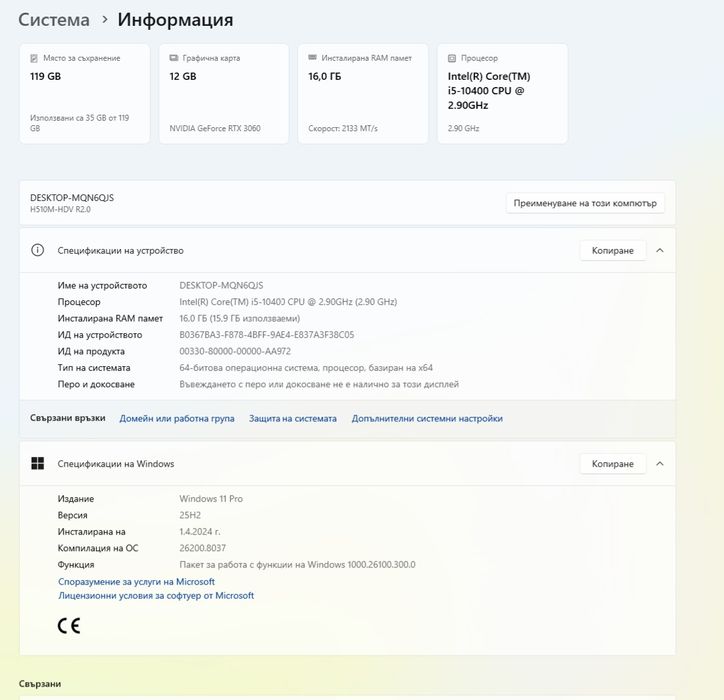Click the Преименуване на този компютър button
724x700 pixels.
[585, 203]
